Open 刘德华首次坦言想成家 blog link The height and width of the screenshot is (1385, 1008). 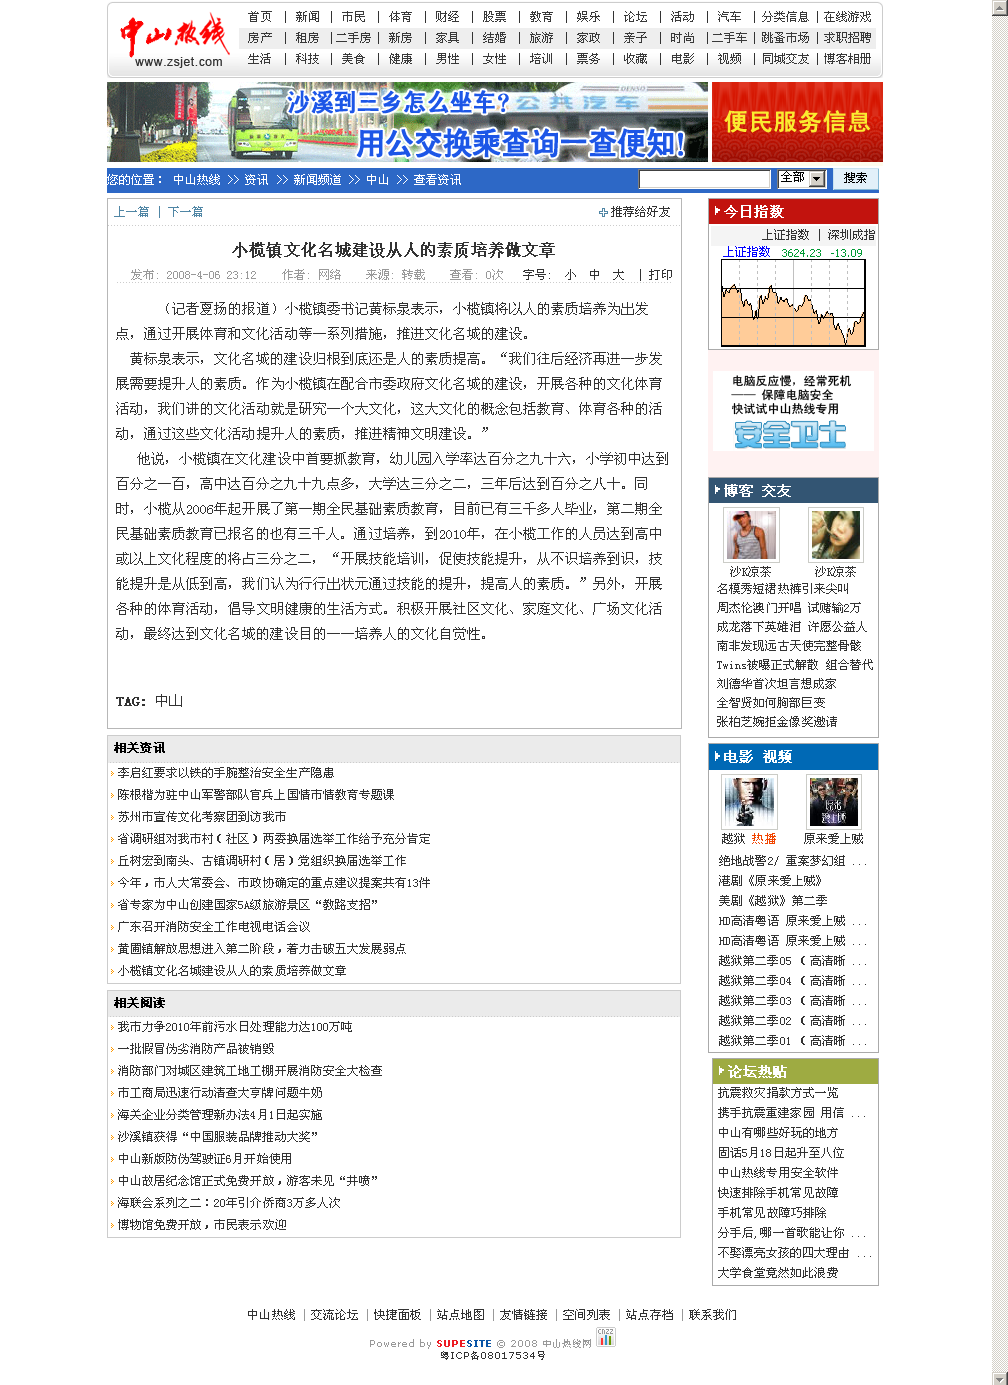coord(776,684)
